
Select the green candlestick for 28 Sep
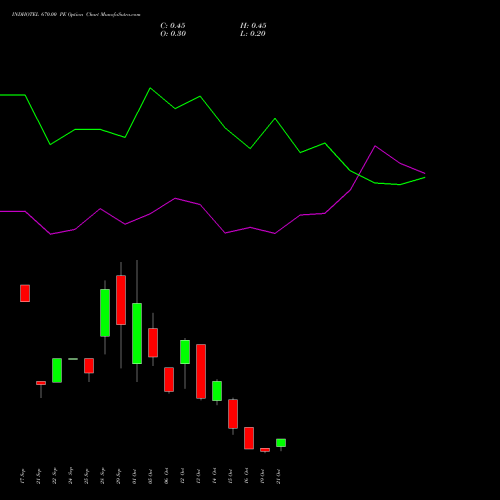[x=105, y=313]
